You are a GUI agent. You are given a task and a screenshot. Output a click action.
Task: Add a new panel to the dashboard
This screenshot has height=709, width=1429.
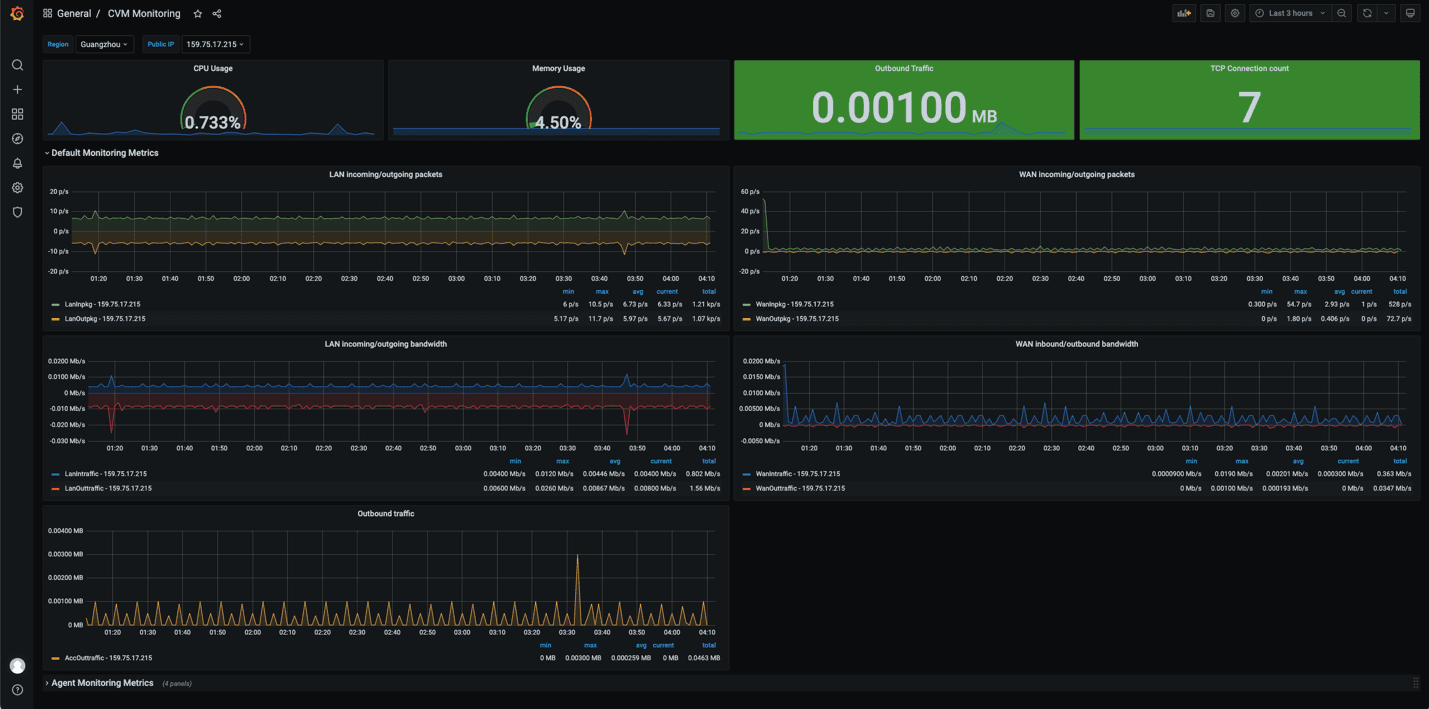pyautogui.click(x=1184, y=13)
